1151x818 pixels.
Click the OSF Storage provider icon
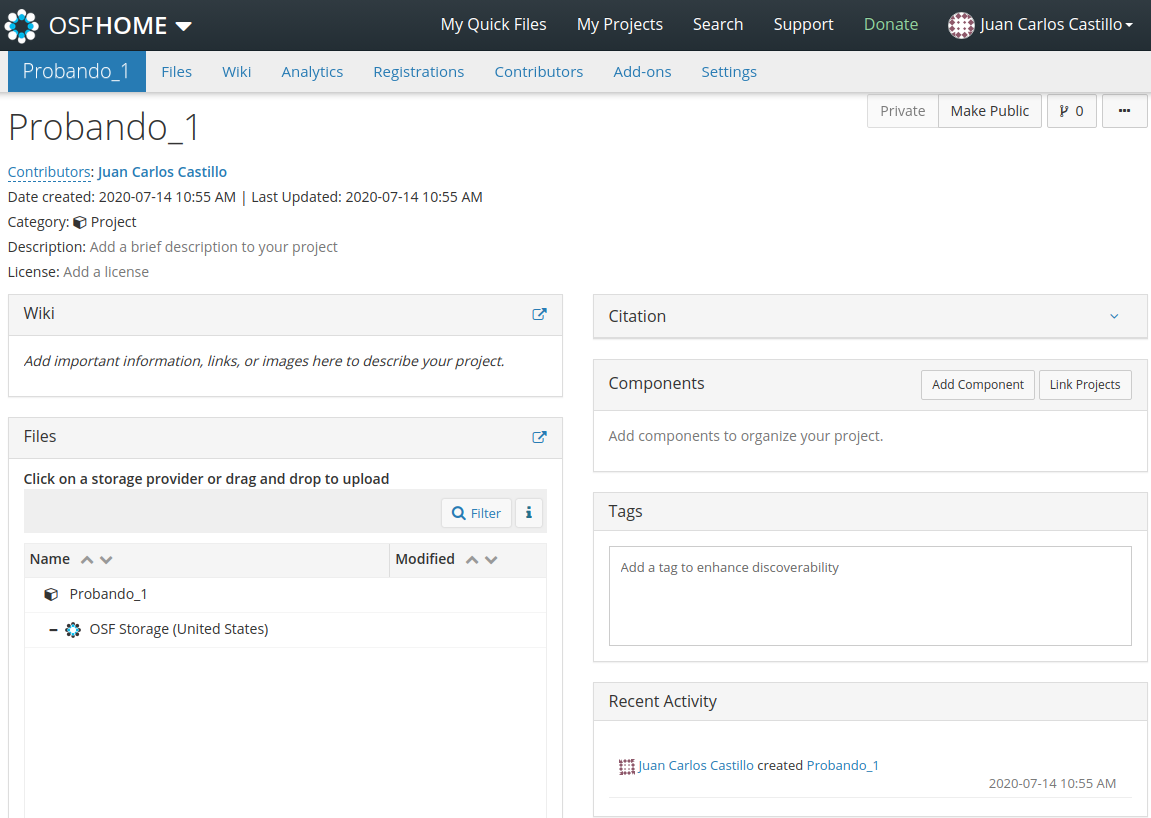pos(73,629)
